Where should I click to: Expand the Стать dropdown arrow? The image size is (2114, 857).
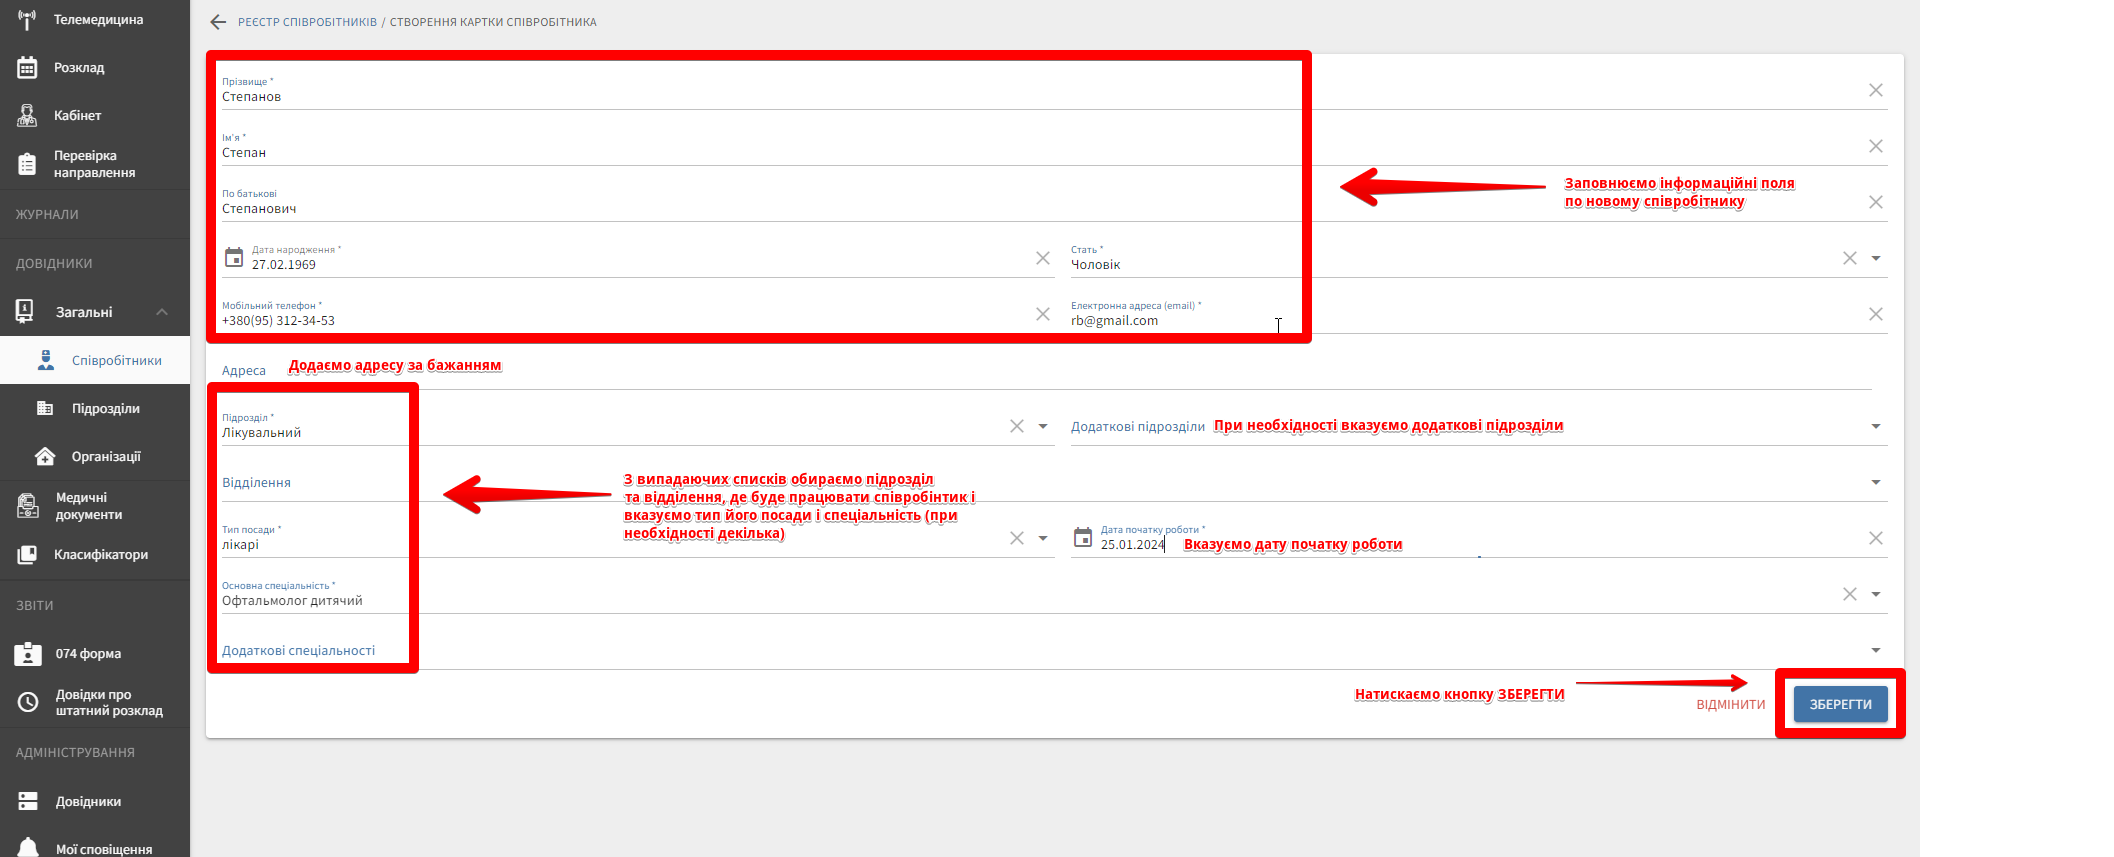tap(1876, 258)
